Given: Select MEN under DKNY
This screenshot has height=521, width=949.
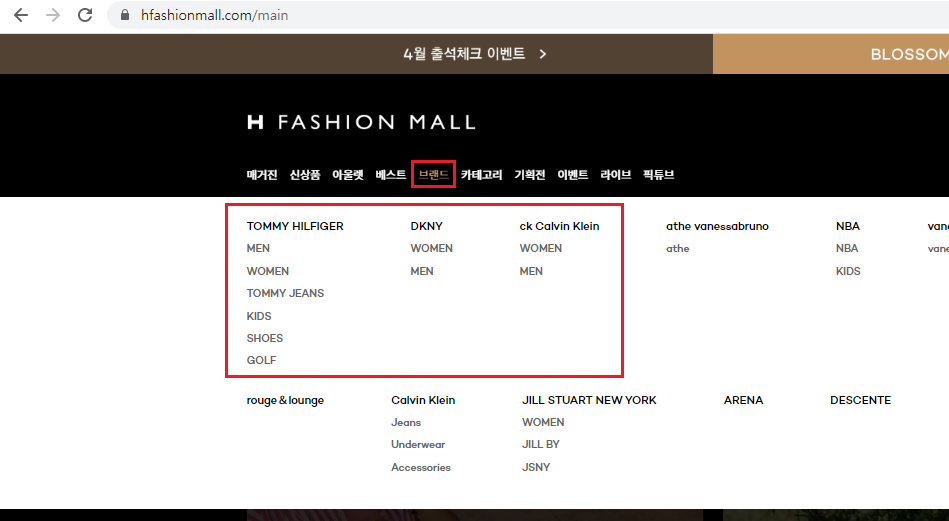Looking at the screenshot, I should coord(422,271).
